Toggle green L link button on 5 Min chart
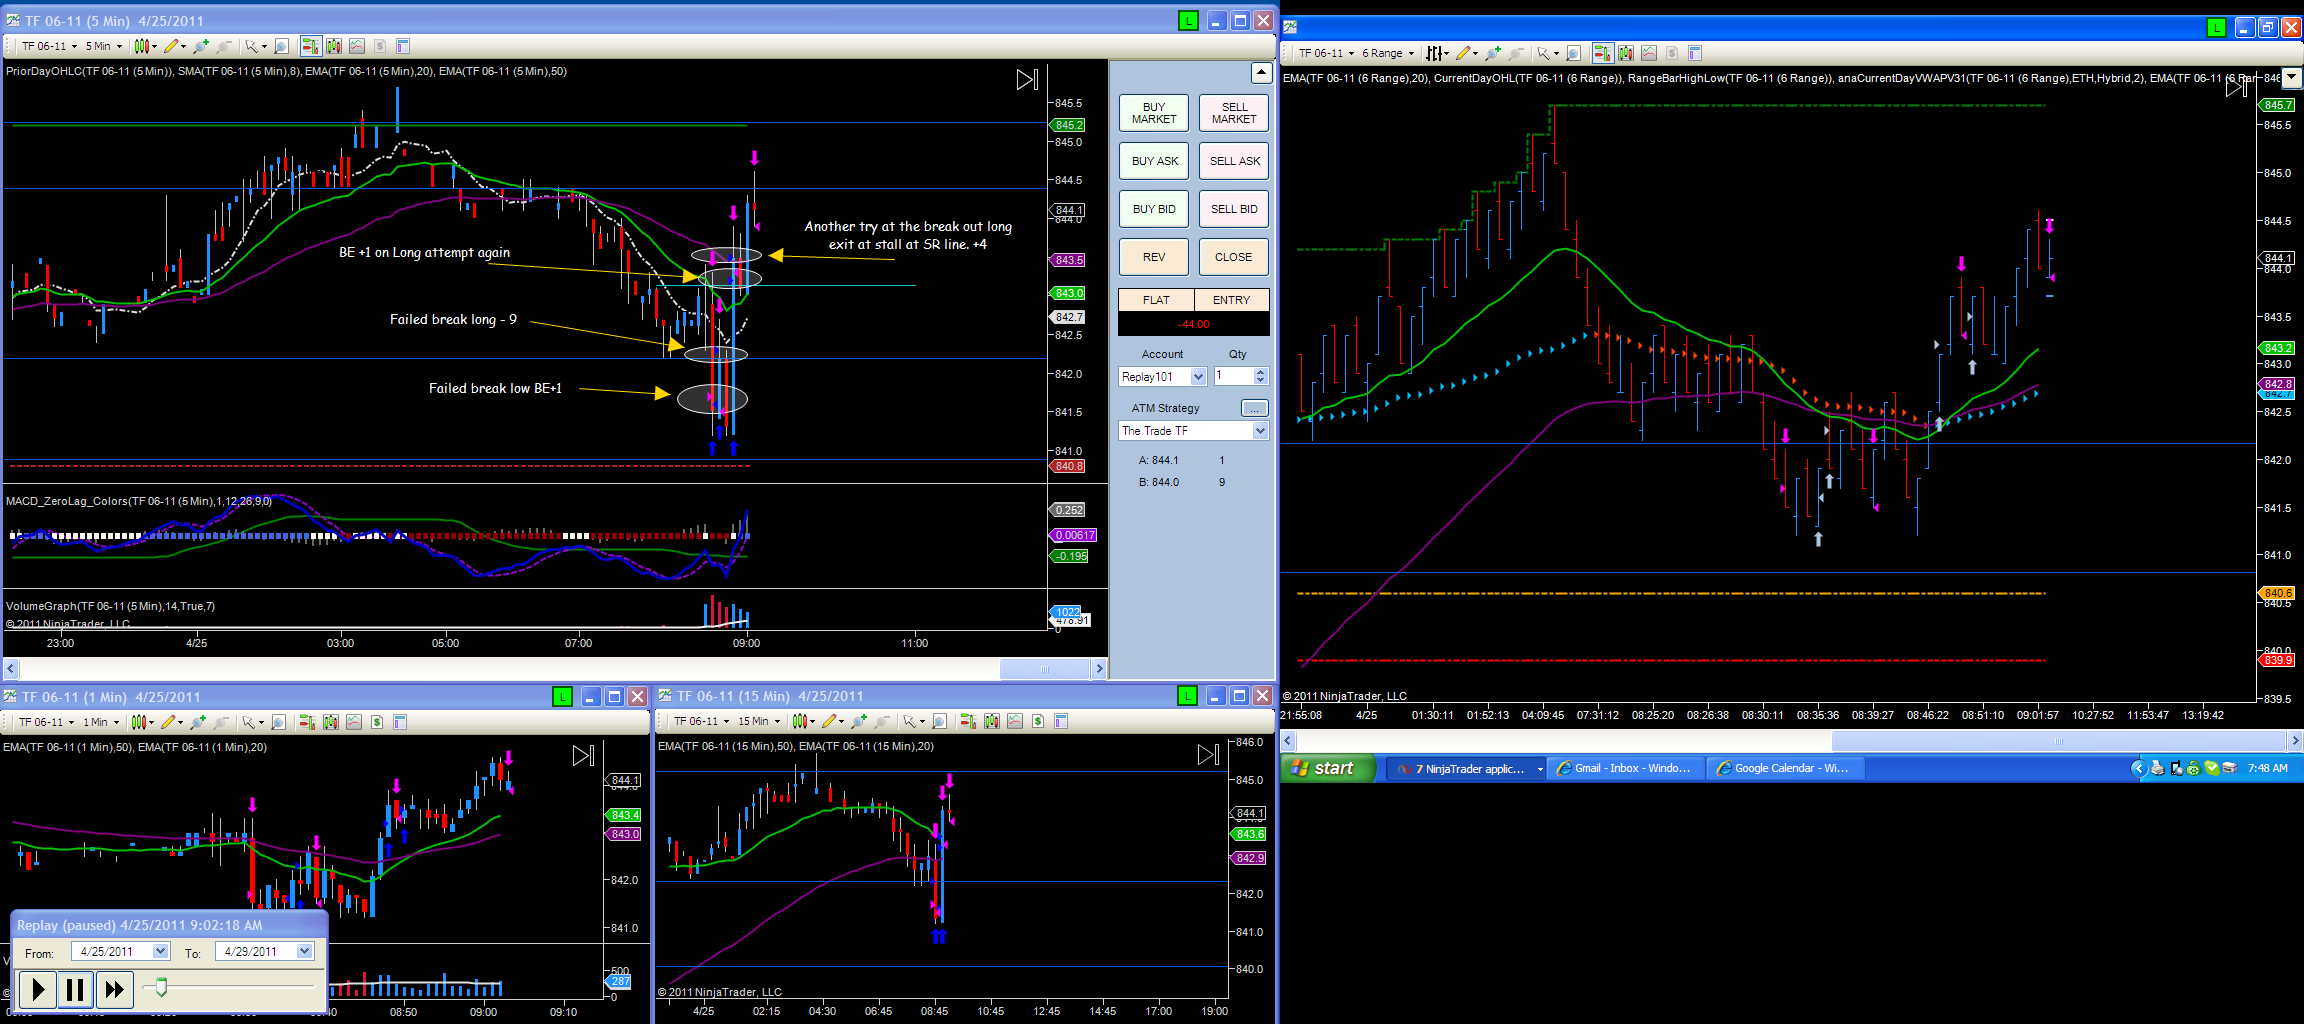This screenshot has height=1024, width=2304. pos(1188,21)
